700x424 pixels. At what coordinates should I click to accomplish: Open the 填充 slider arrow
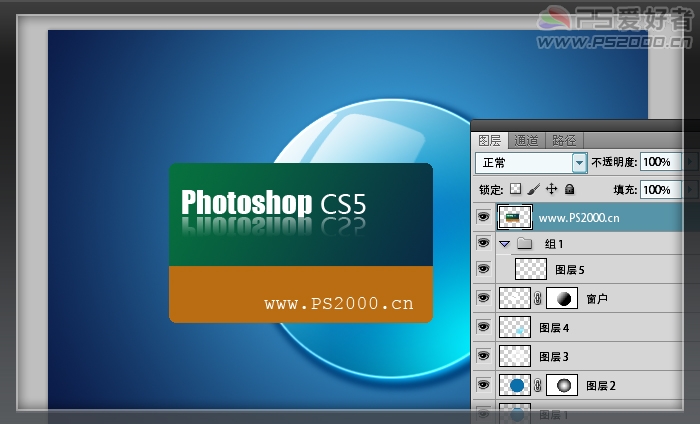(x=689, y=190)
